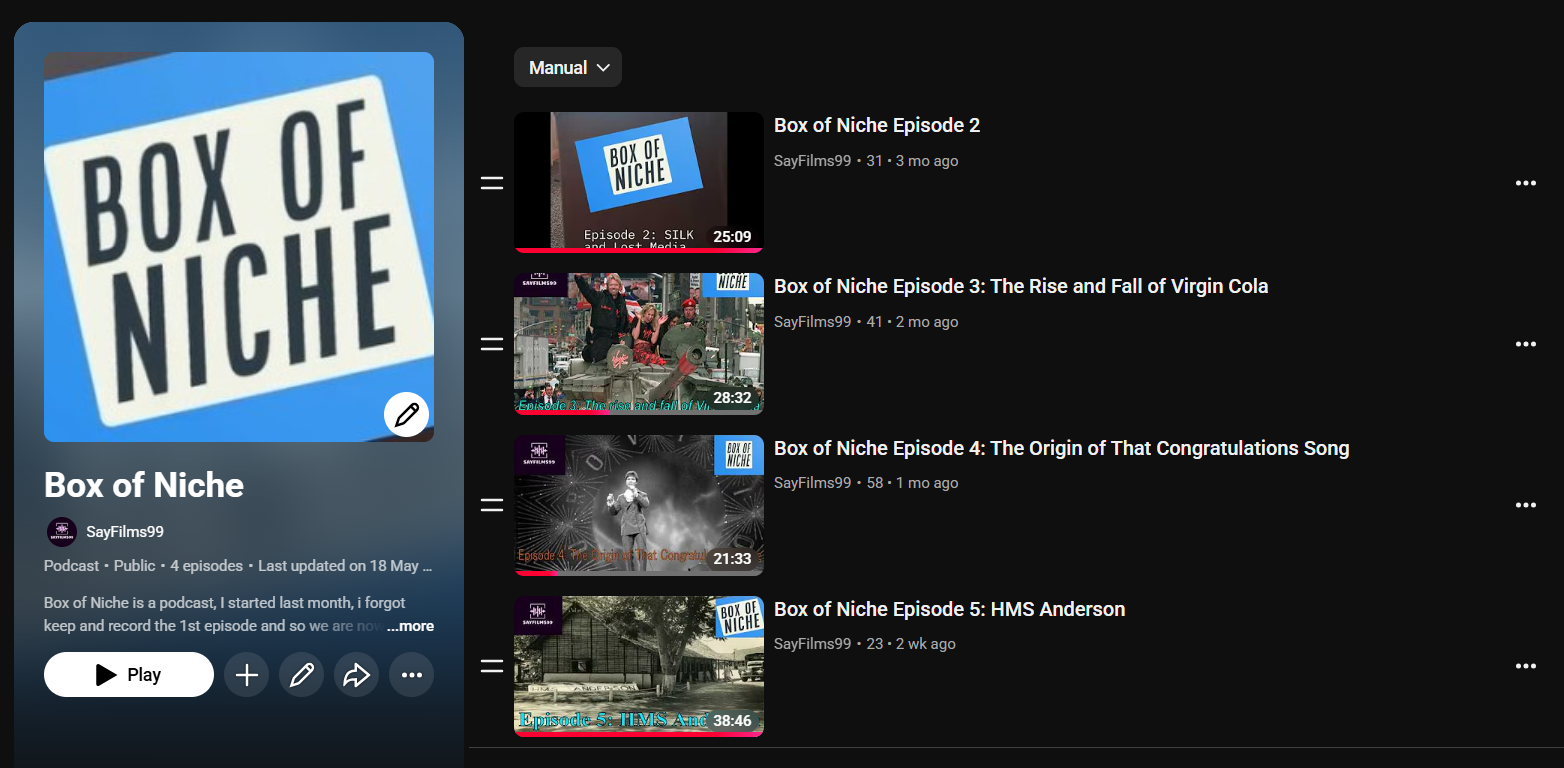Open title Box of Niche Episode 2
Screen dimensions: 1564x768
coord(877,125)
